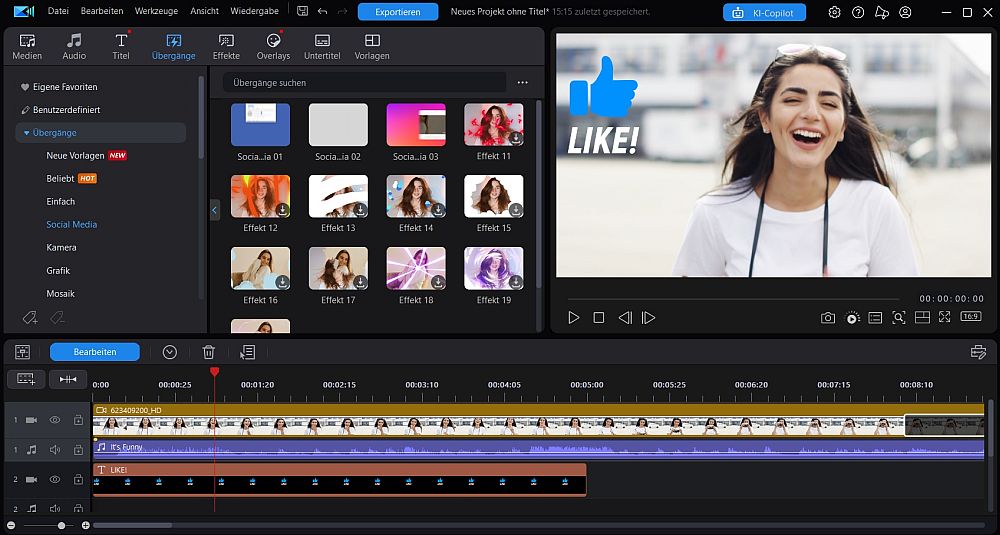Open the Medien room
The image size is (1000, 535).
pyautogui.click(x=27, y=47)
